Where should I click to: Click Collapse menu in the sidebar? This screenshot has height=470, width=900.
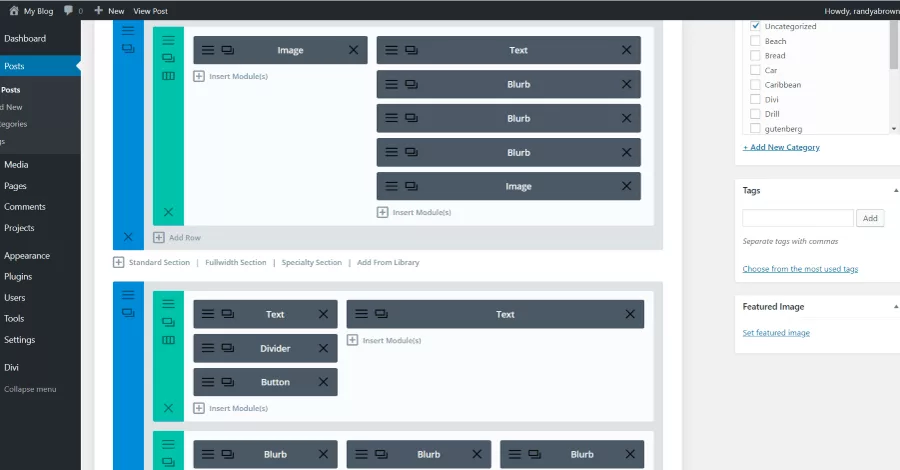[x=30, y=389]
